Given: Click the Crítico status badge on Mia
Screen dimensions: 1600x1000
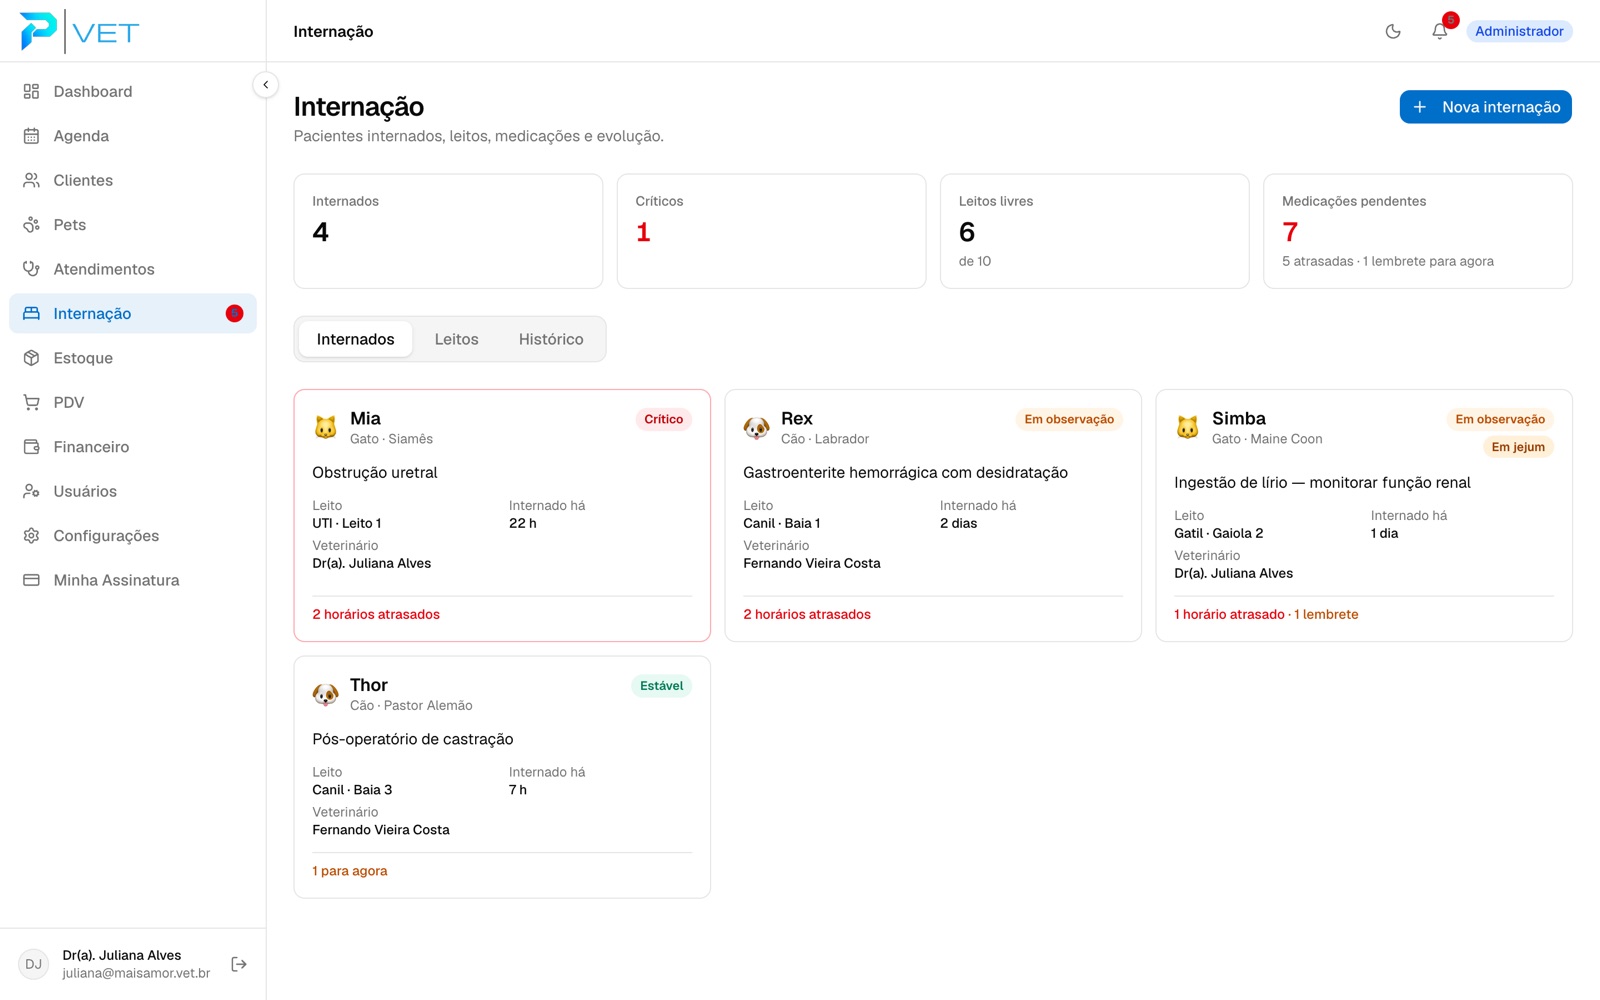Looking at the screenshot, I should [x=663, y=419].
